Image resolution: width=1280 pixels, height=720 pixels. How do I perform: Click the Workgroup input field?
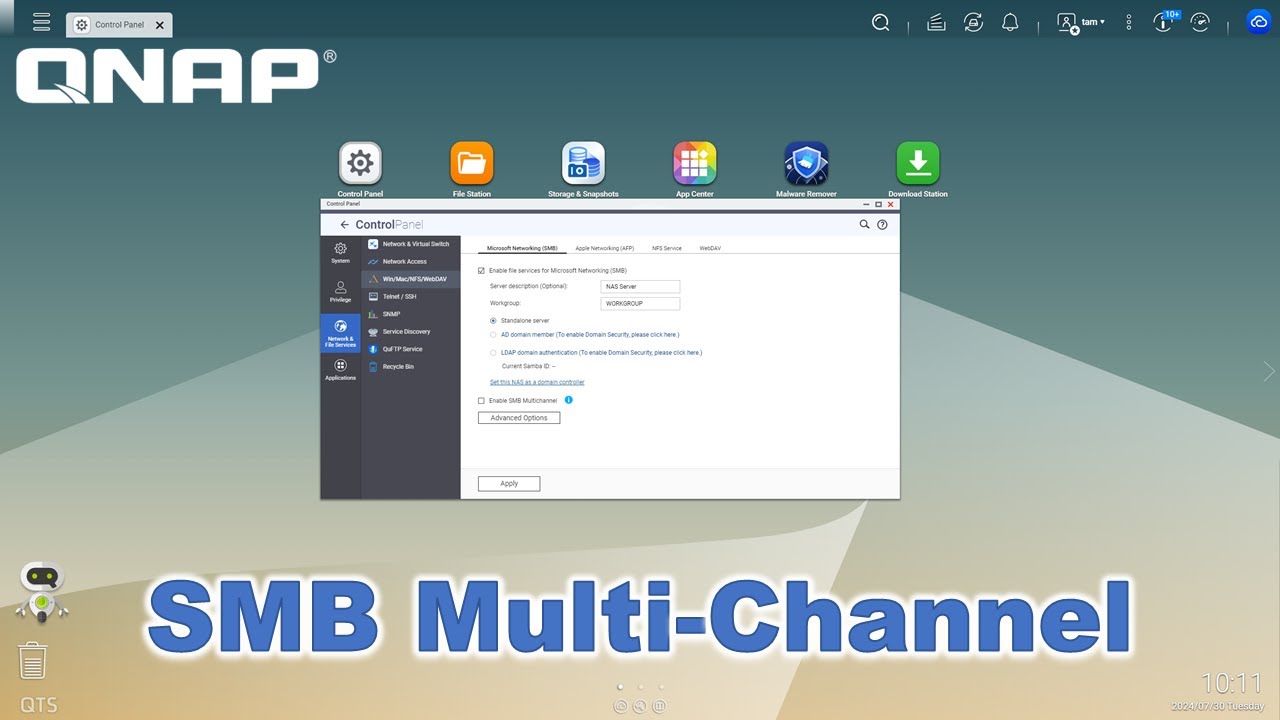[641, 303]
